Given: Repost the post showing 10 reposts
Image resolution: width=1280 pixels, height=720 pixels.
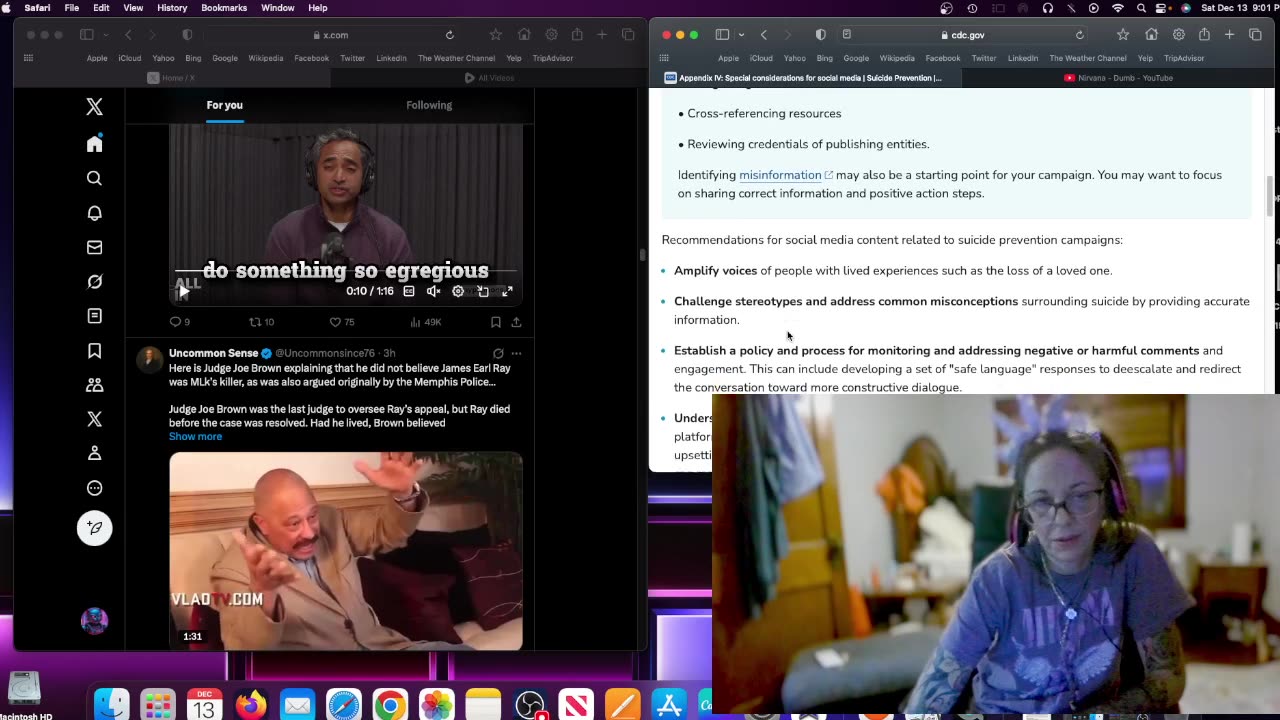Looking at the screenshot, I should 261,322.
